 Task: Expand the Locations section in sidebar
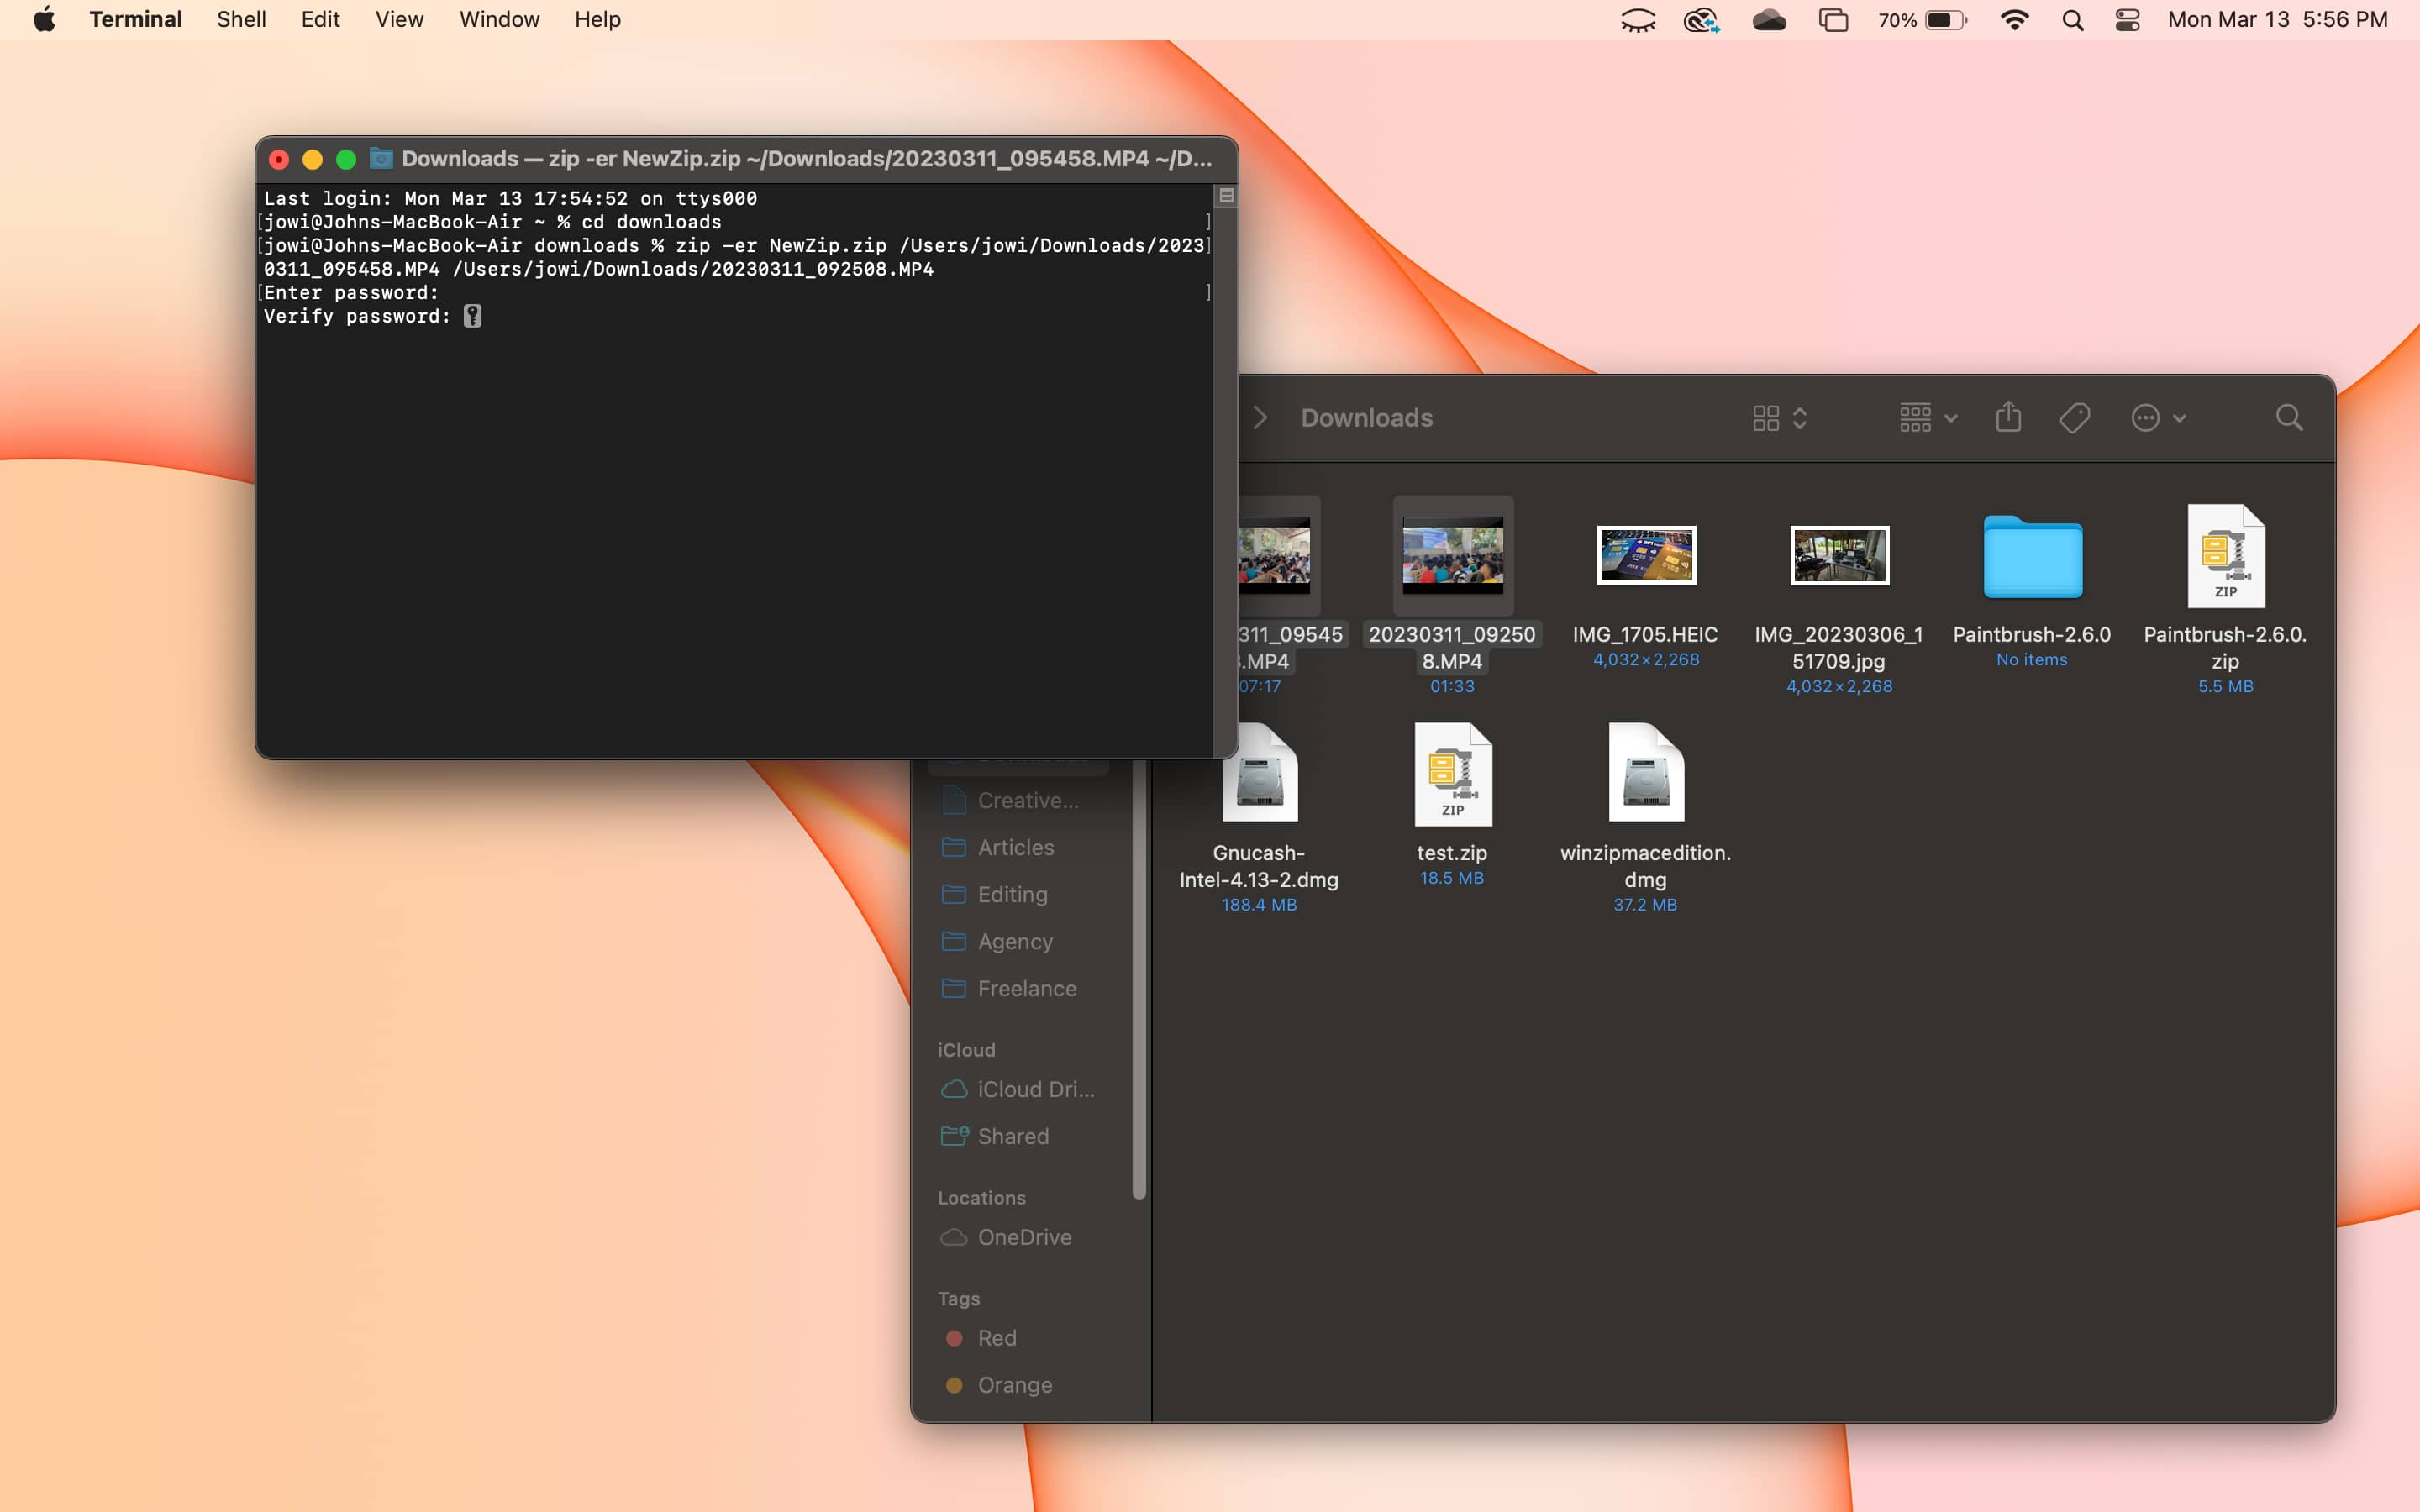981,1197
